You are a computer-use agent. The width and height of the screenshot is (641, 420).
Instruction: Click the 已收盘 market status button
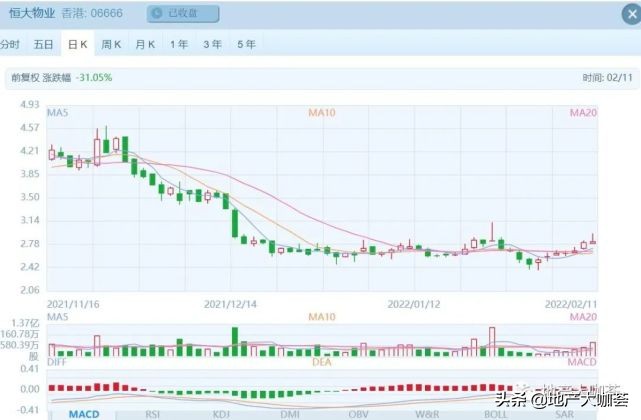click(x=183, y=13)
